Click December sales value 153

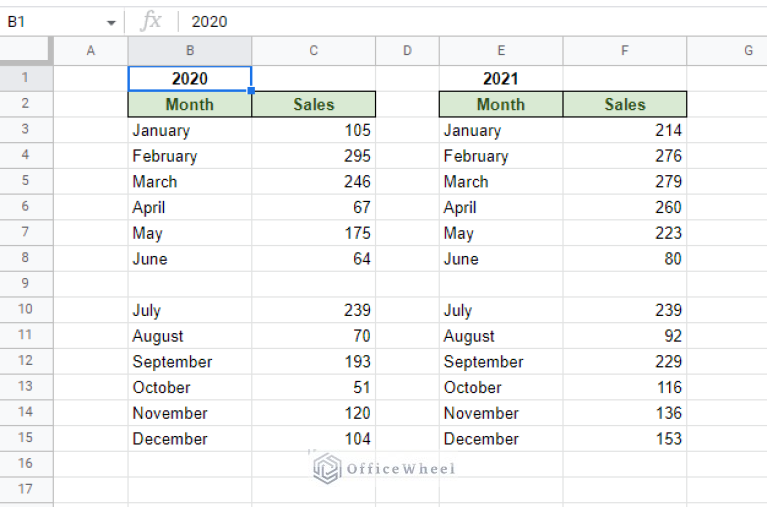(625, 439)
